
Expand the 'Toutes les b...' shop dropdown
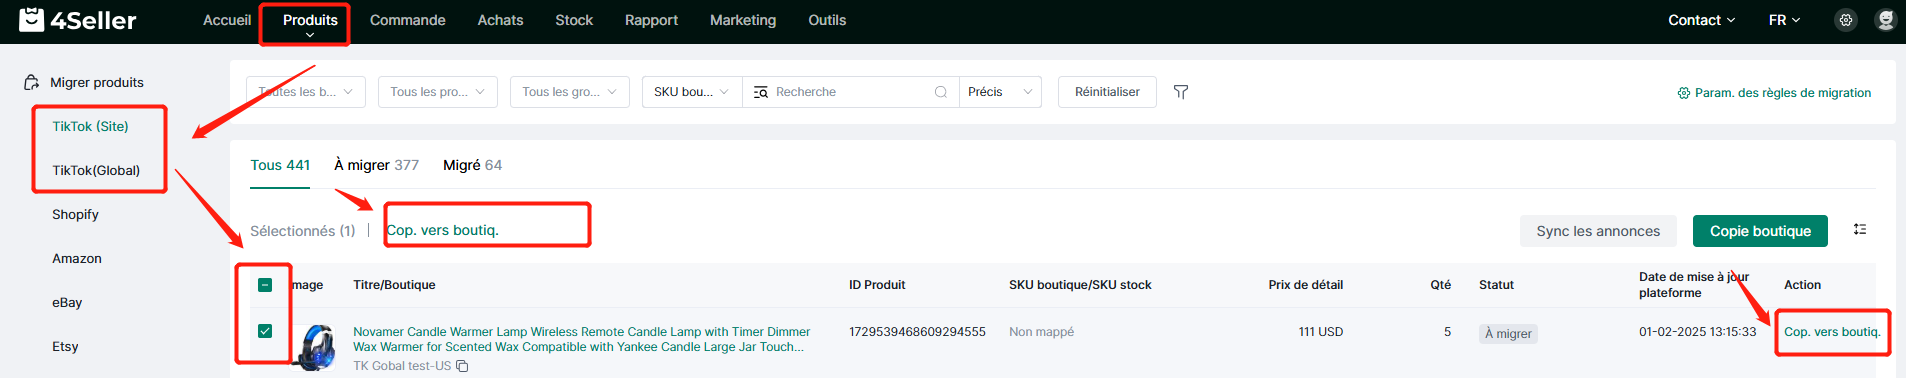click(x=306, y=92)
